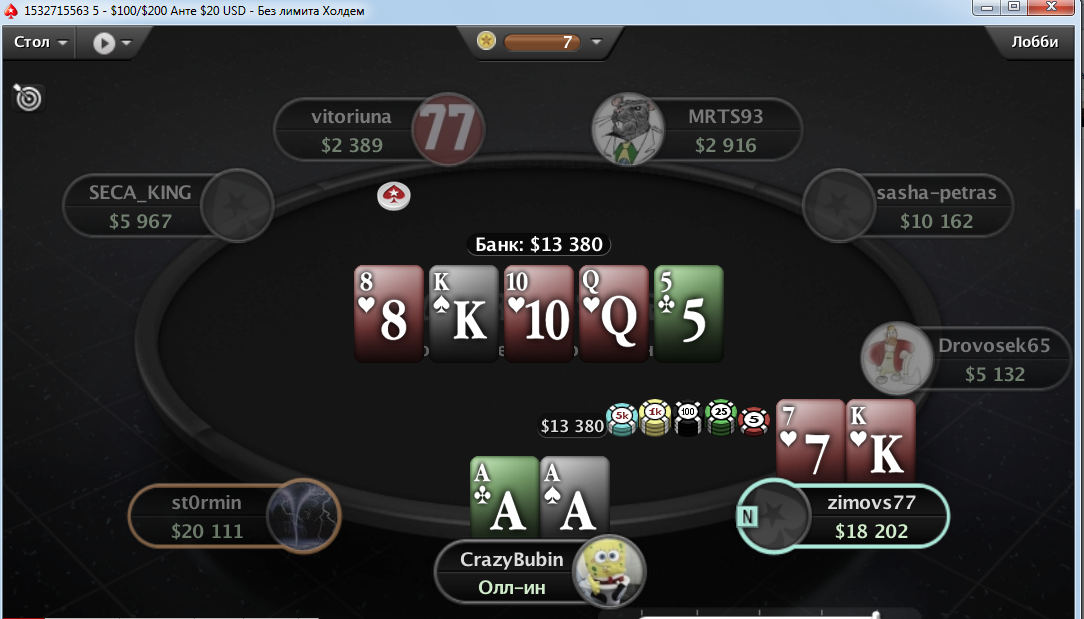Click MRTS93's rat avatar
The height and width of the screenshot is (619, 1084).
(x=628, y=129)
